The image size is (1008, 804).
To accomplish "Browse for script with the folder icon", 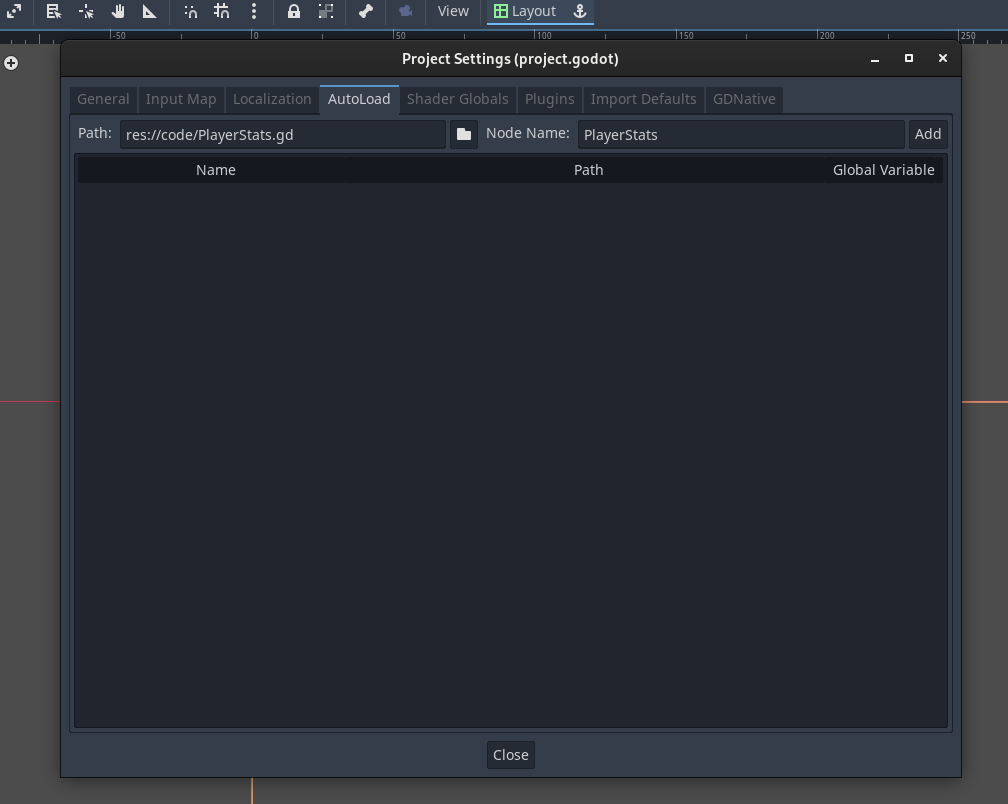I will pyautogui.click(x=464, y=134).
